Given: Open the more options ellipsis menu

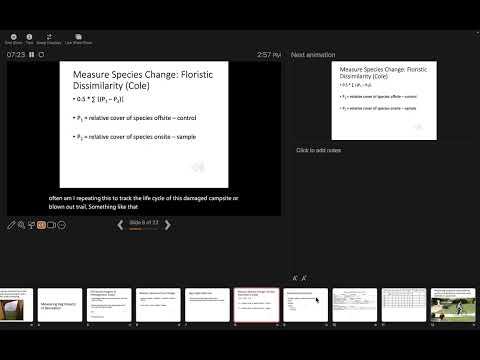Looking at the screenshot, I should pos(62,225).
